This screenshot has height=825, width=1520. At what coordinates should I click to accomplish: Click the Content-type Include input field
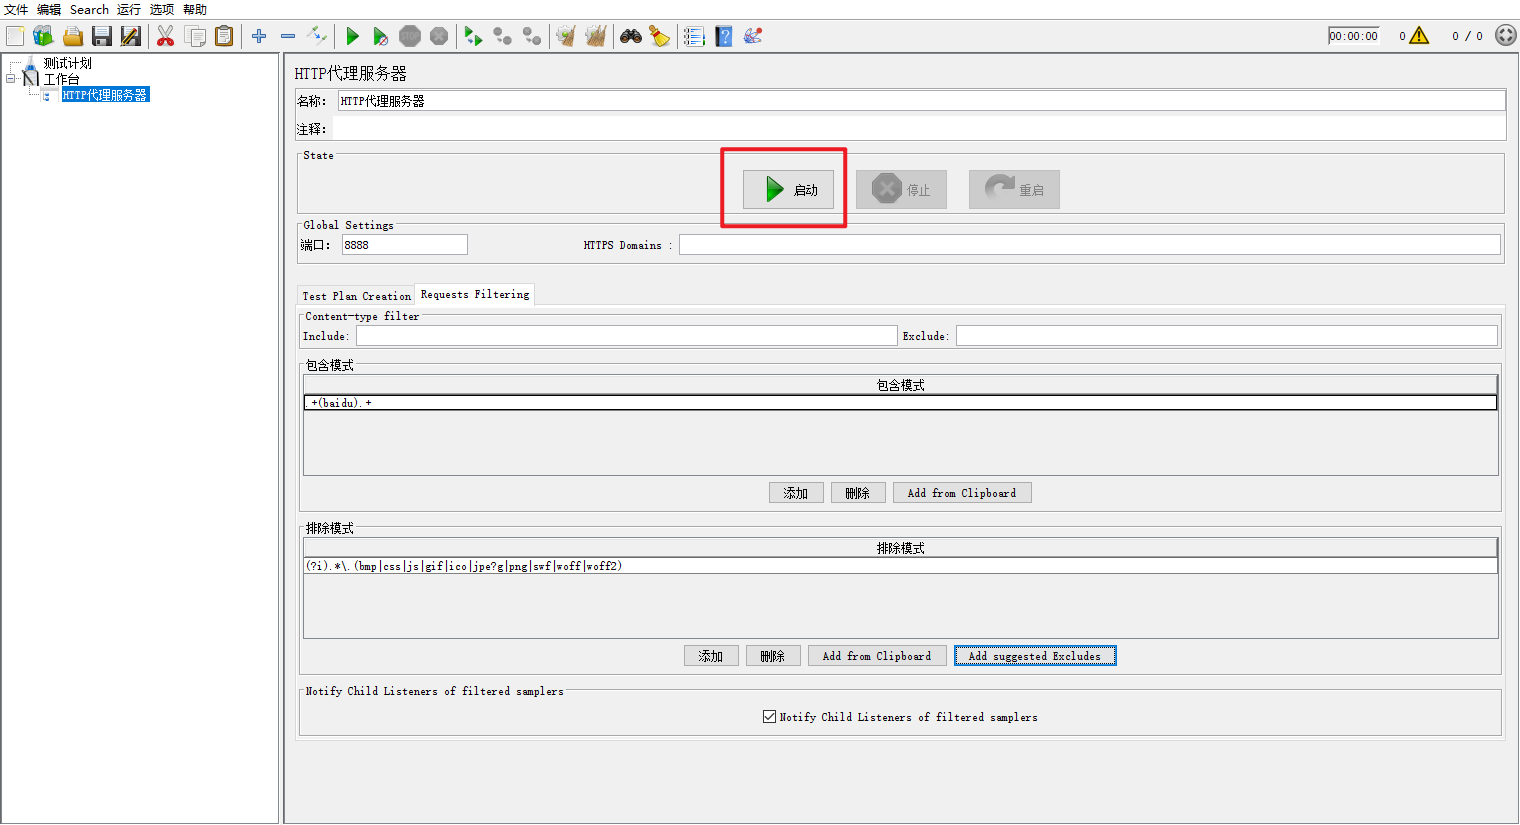626,336
